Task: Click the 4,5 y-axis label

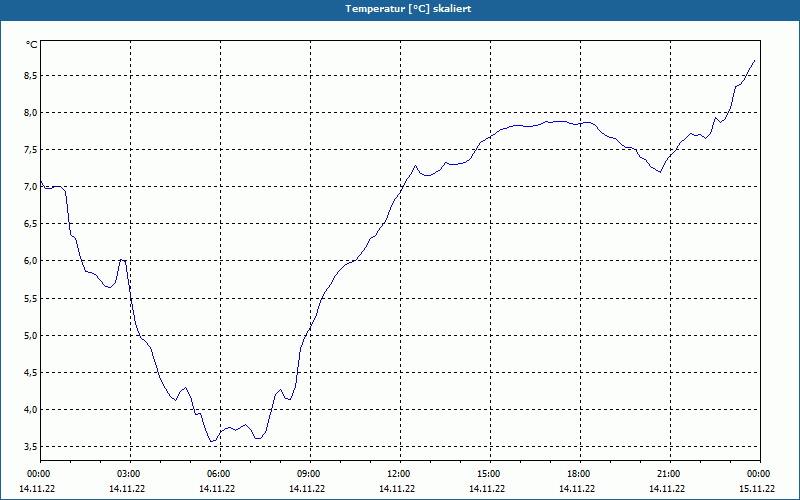Action: pyautogui.click(x=31, y=372)
